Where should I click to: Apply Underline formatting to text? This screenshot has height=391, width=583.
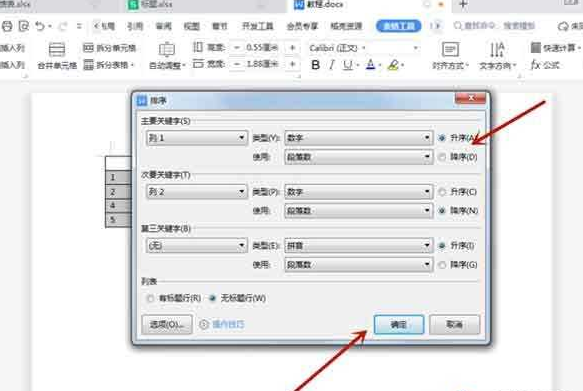pos(348,65)
